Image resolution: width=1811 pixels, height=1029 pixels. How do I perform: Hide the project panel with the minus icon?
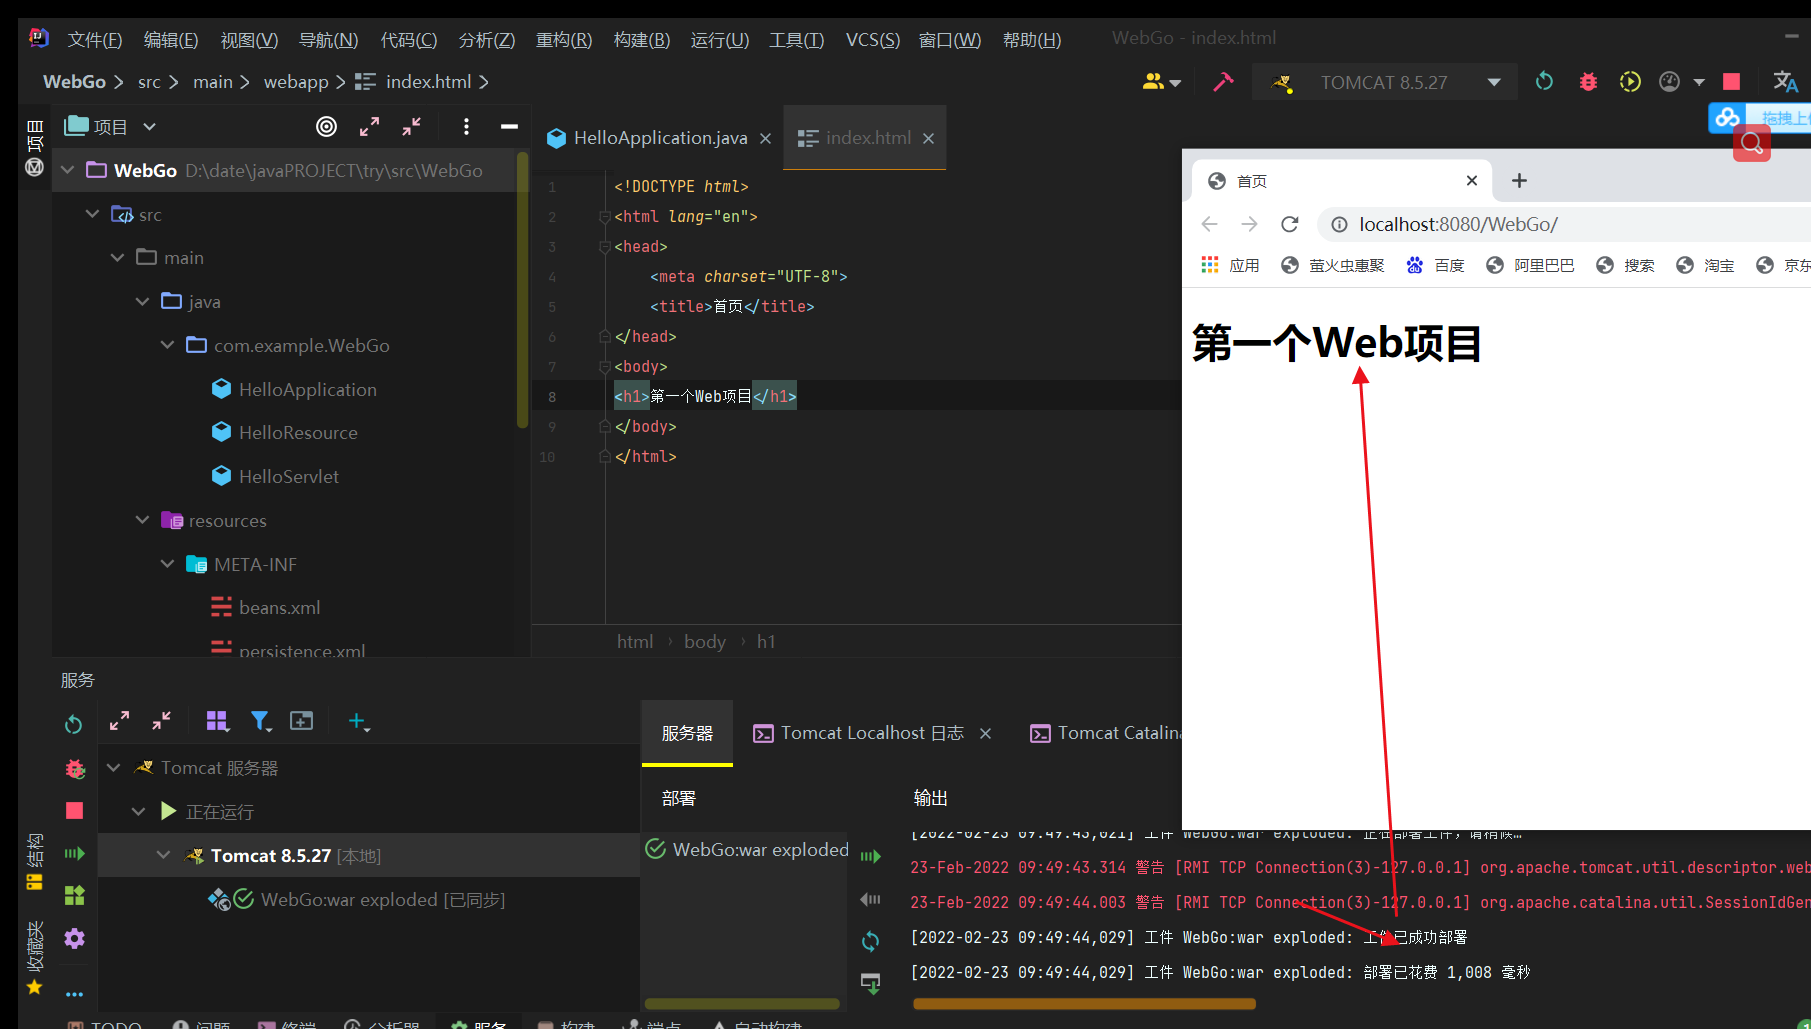point(509,127)
